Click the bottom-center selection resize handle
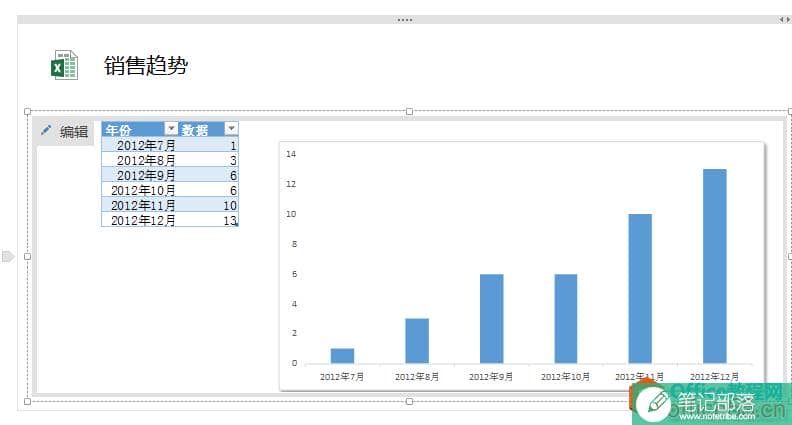 pos(409,402)
